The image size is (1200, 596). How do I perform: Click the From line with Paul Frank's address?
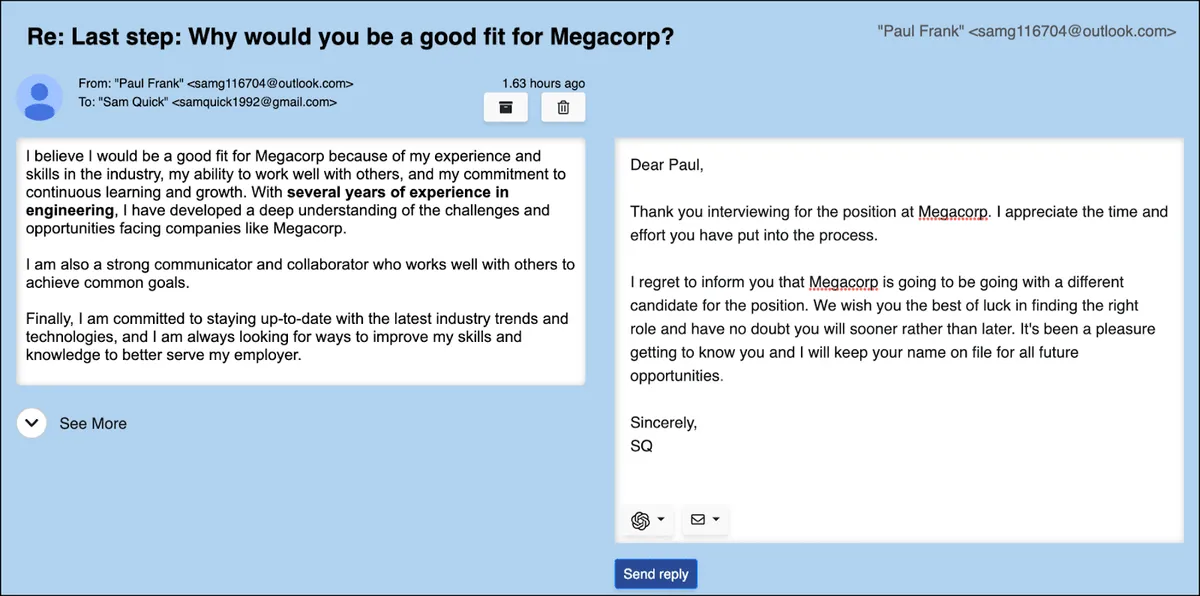pyautogui.click(x=216, y=84)
